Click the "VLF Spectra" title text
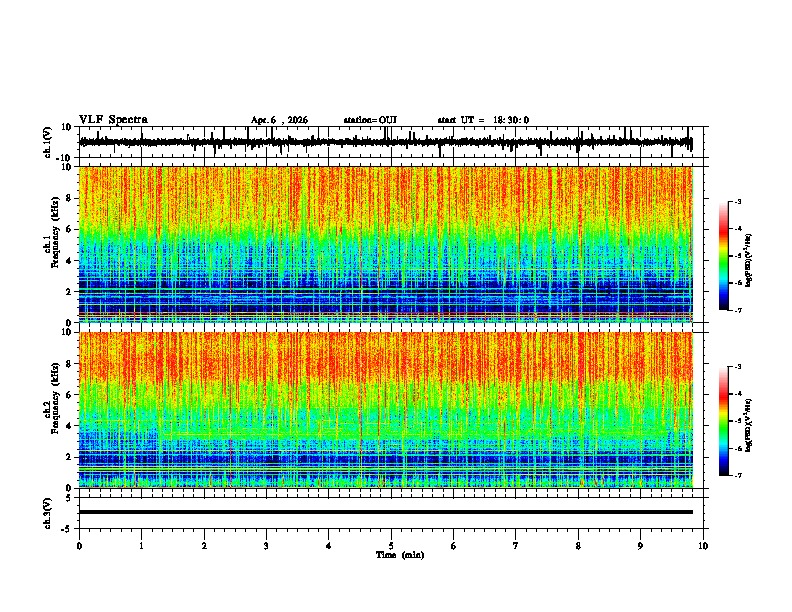 pyautogui.click(x=113, y=120)
